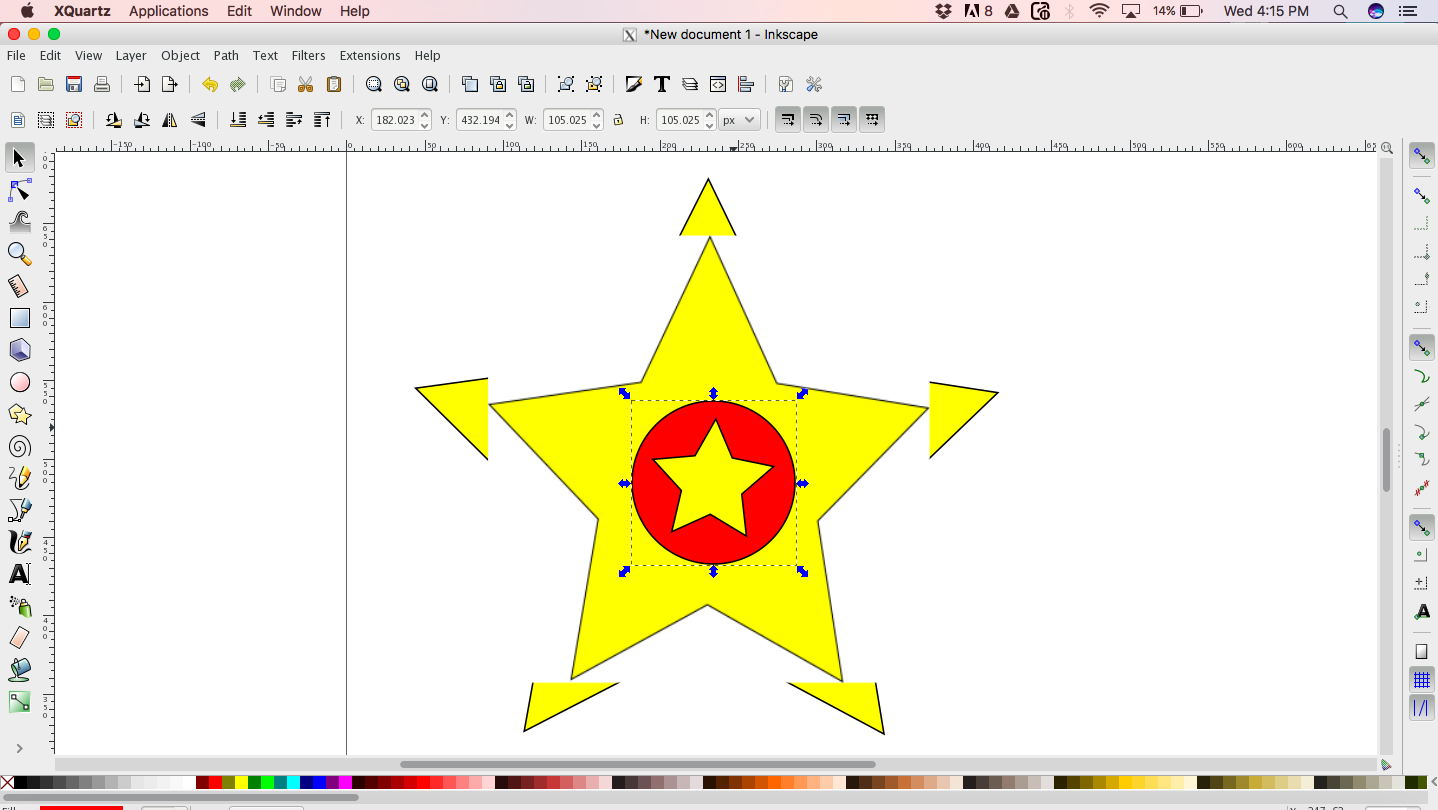Viewport: 1438px width, 810px height.
Task: Click the Cut scissors icon
Action: 306,84
